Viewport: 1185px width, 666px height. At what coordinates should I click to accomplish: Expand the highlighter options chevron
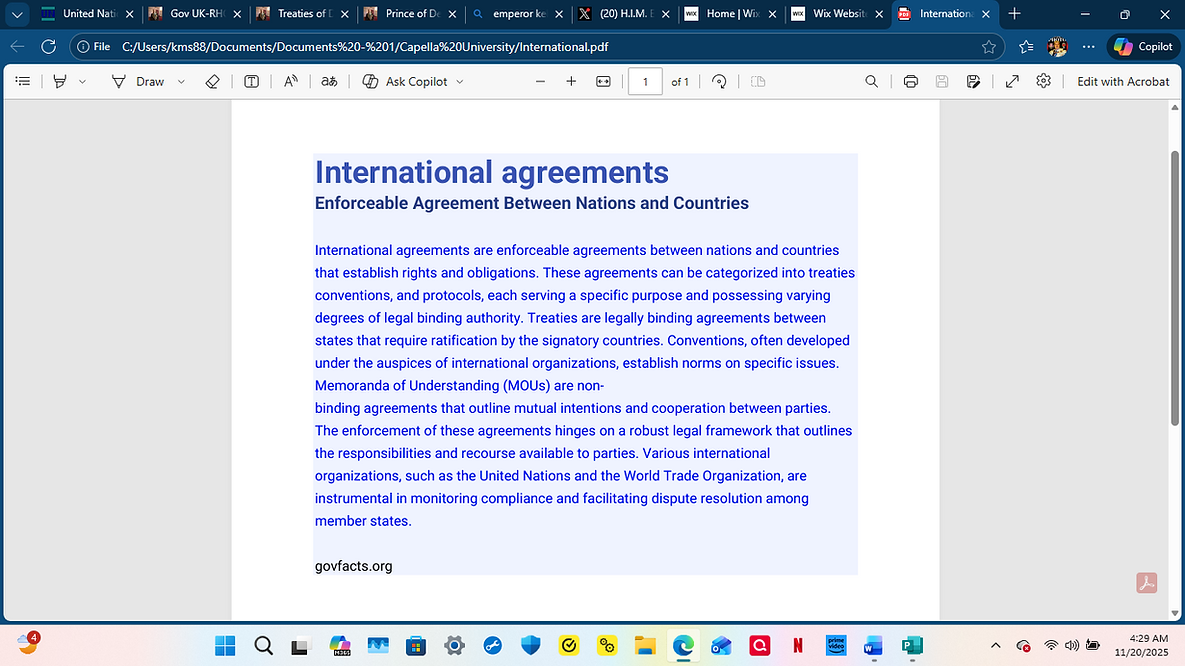point(84,81)
